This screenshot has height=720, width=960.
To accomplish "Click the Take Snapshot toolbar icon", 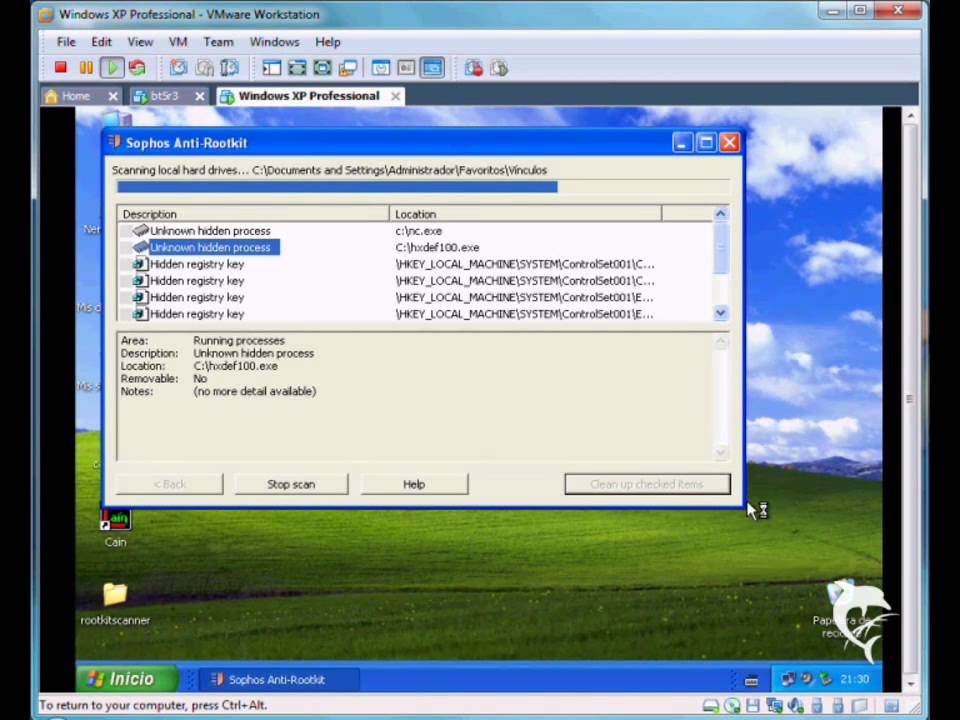I will 178,67.
